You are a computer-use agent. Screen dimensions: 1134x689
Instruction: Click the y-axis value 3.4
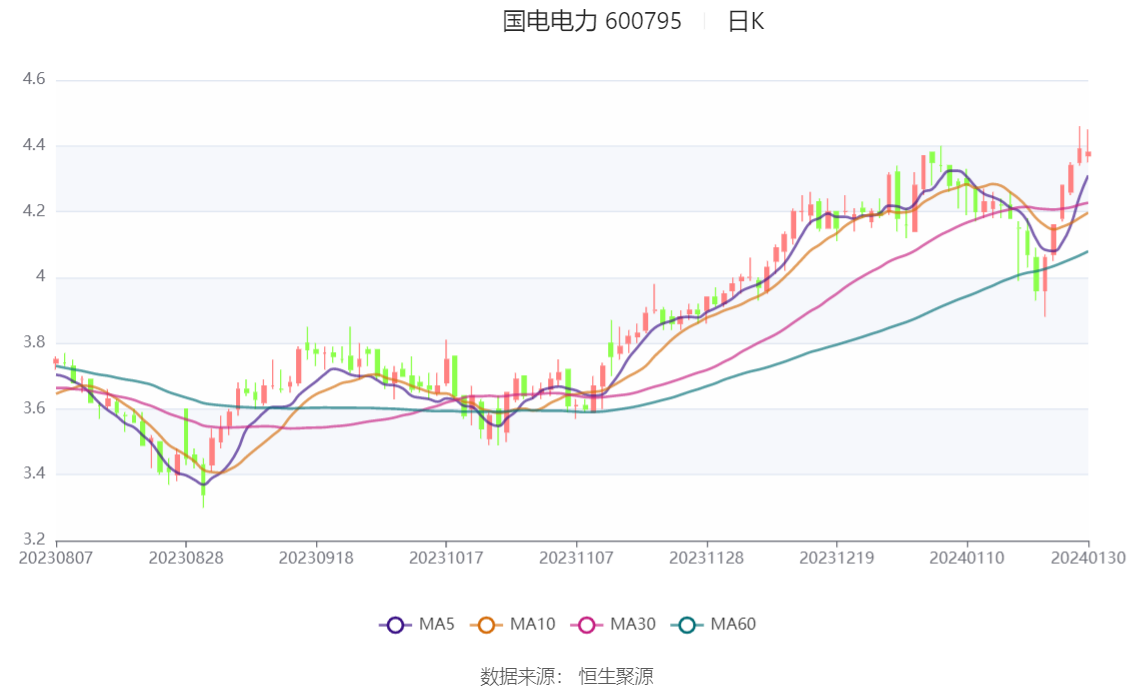[34, 474]
